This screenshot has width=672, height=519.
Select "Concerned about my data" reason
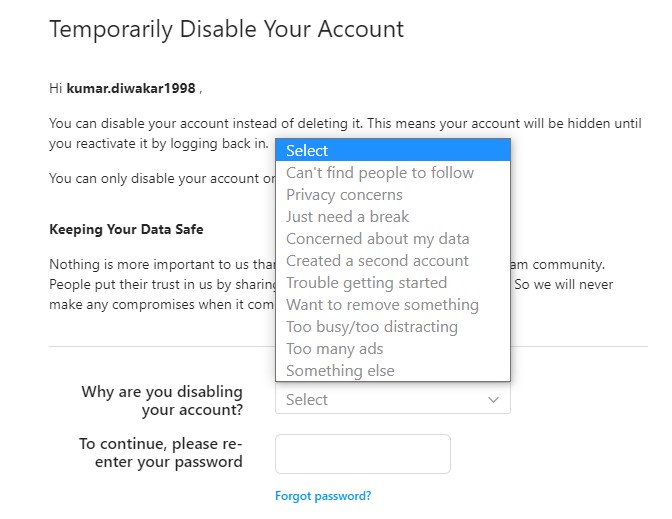click(x=377, y=239)
